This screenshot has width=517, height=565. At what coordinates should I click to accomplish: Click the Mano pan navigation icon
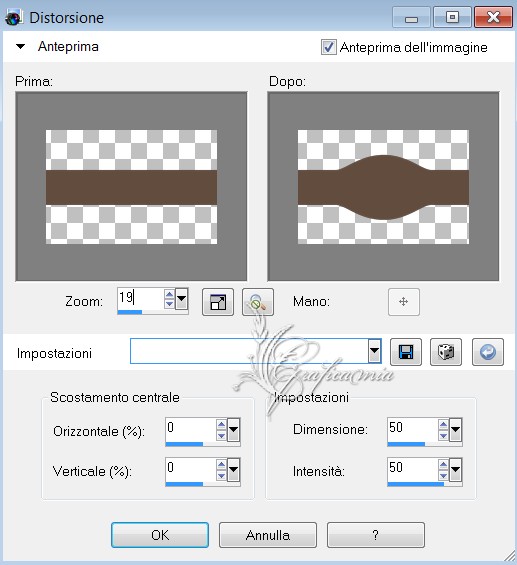pos(404,302)
